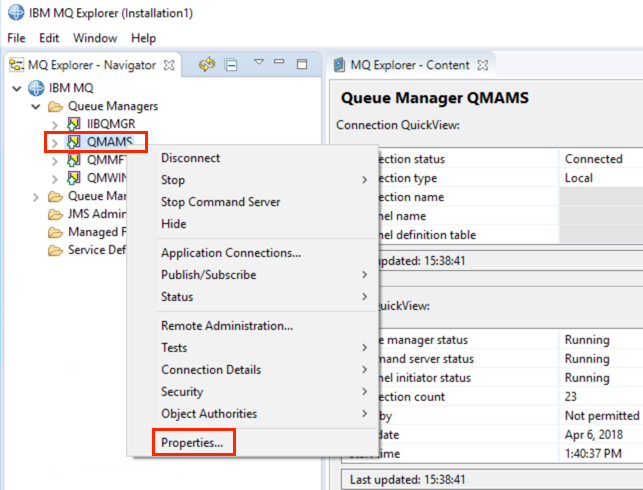643x490 pixels.
Task: Click the Apr 6, 2018 date value
Action: (594, 435)
